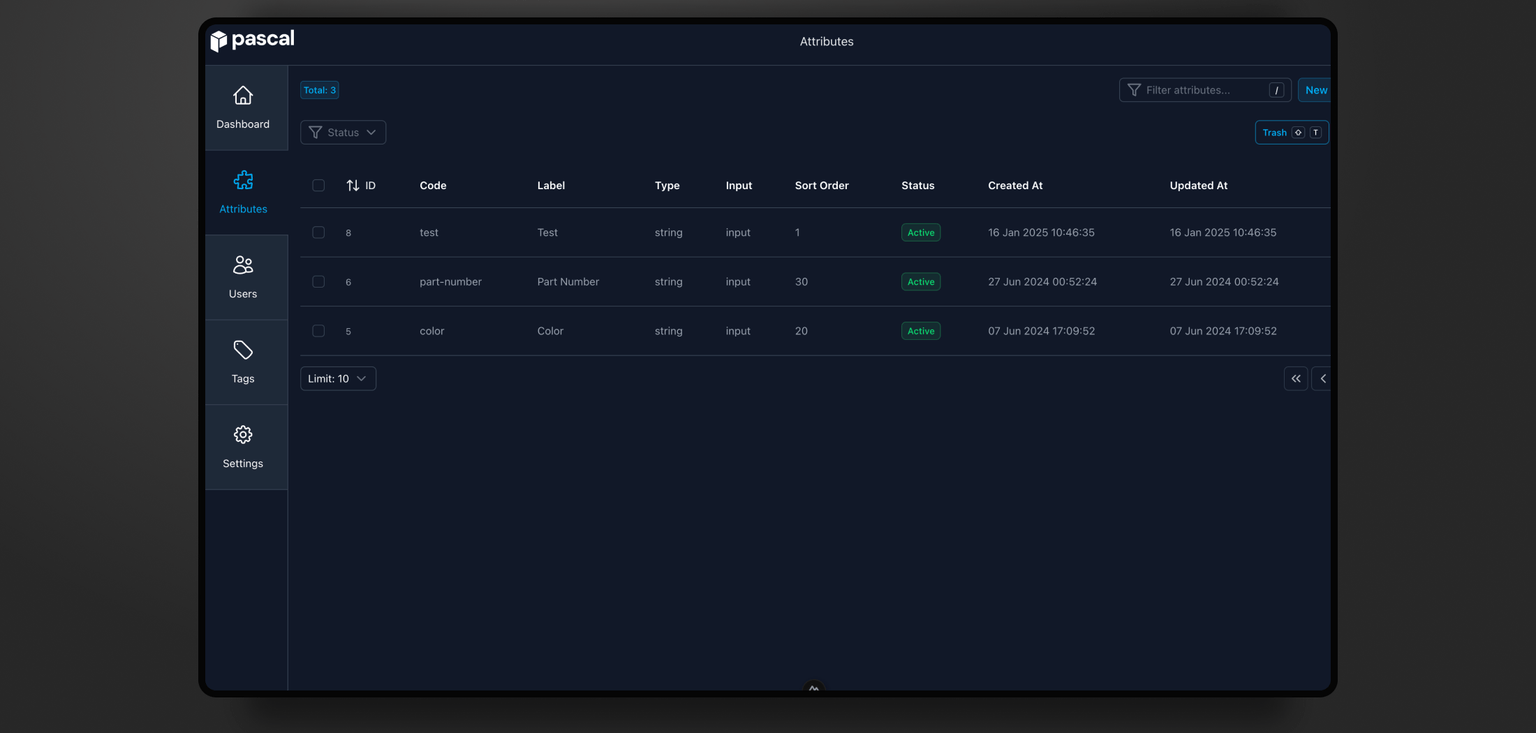
Task: Go to first page double-chevron icon
Action: tap(1295, 379)
